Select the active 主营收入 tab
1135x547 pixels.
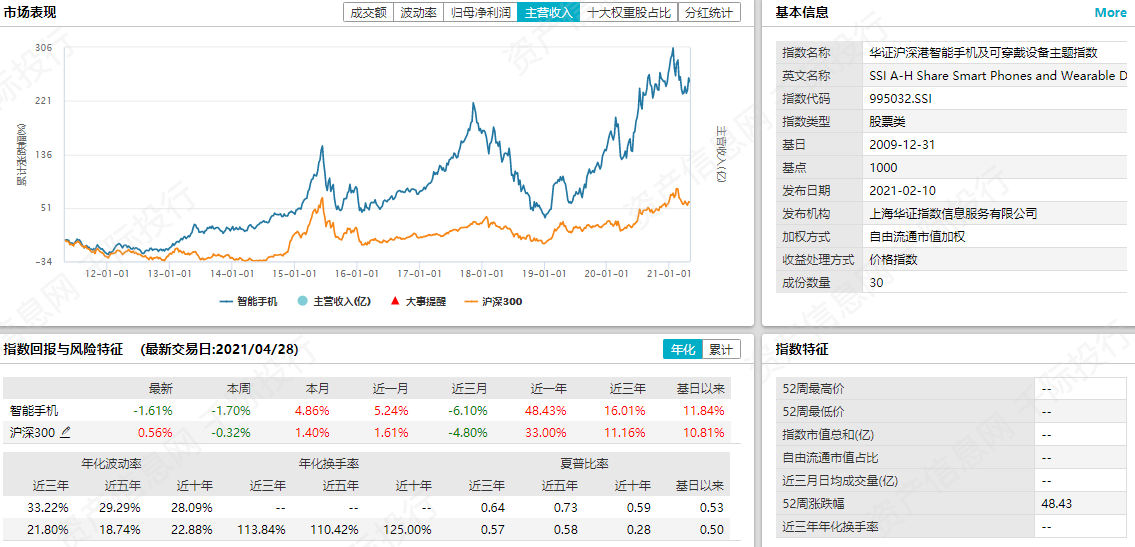coord(549,13)
